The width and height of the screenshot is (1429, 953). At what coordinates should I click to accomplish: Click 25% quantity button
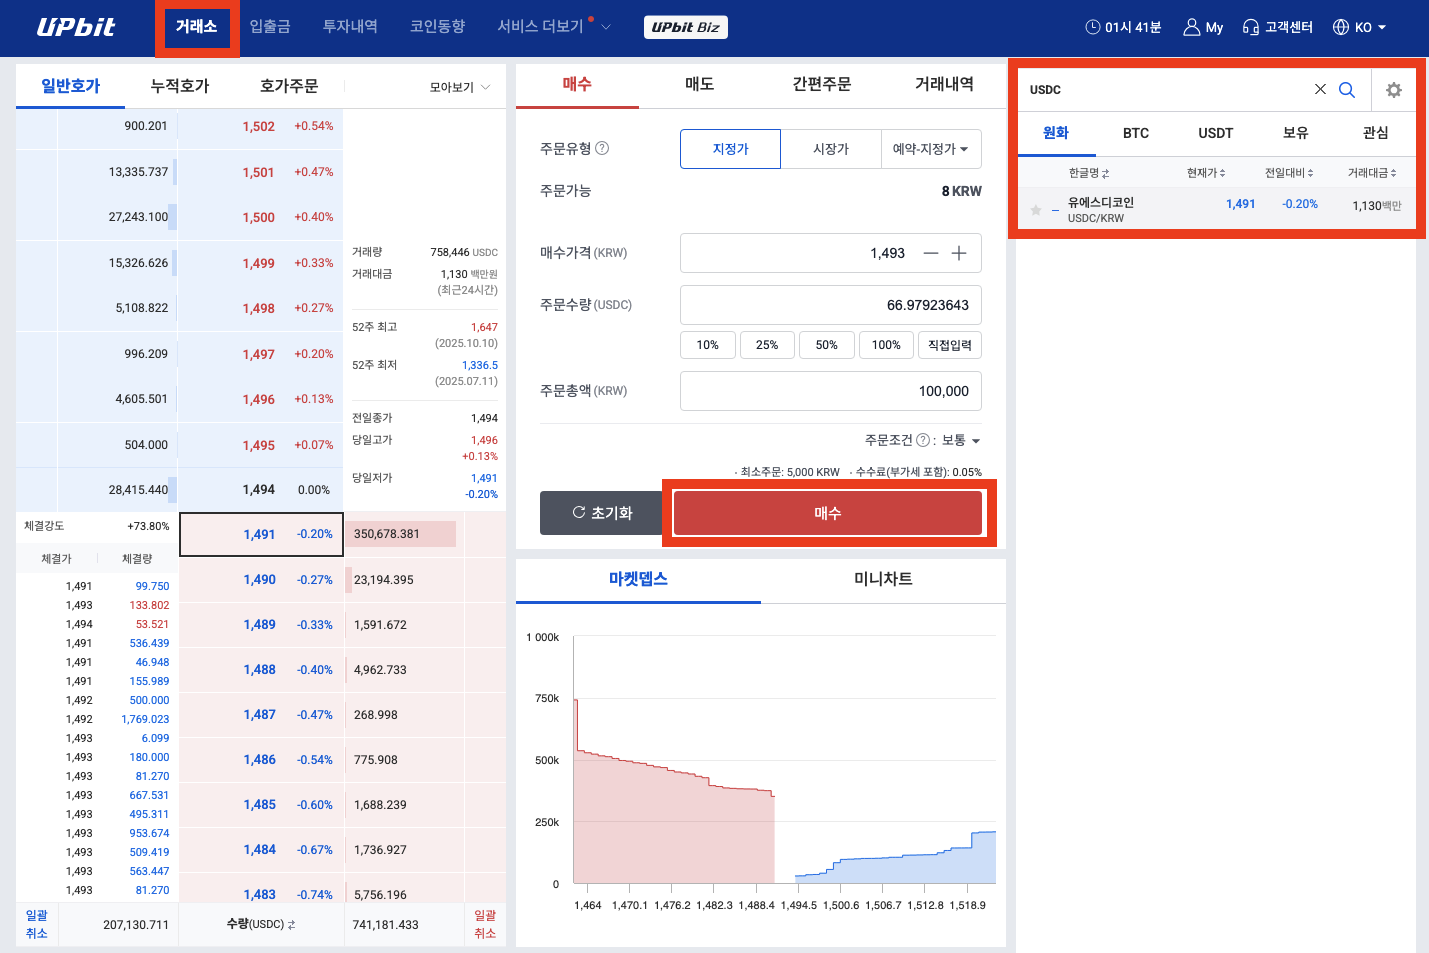click(x=767, y=345)
